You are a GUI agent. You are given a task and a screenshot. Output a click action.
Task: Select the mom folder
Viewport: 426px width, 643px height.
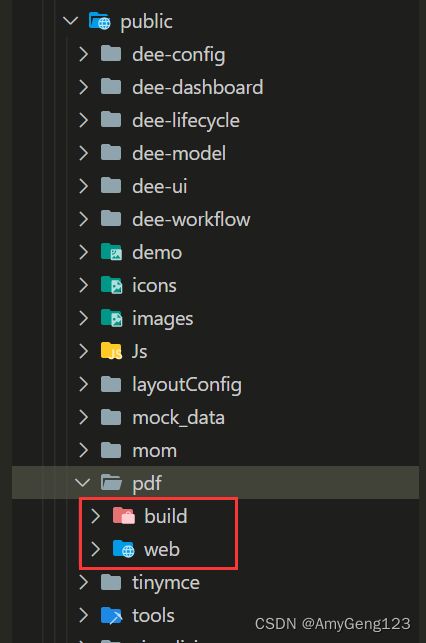[155, 450]
